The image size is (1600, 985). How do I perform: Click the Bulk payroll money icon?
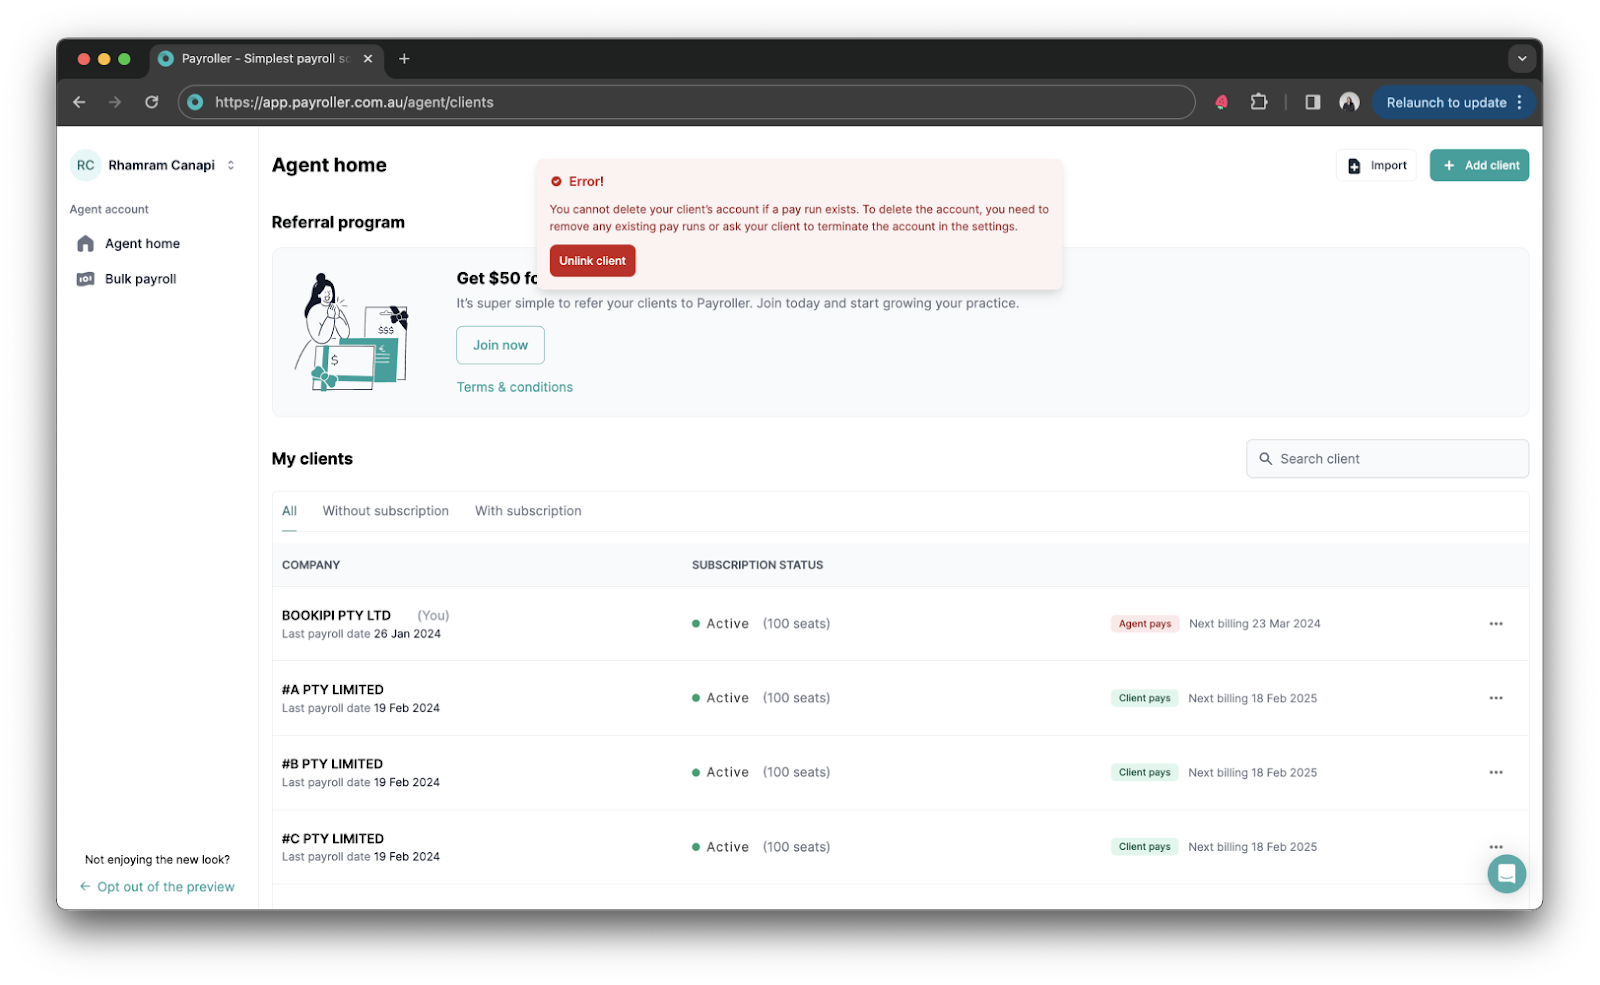pos(86,279)
